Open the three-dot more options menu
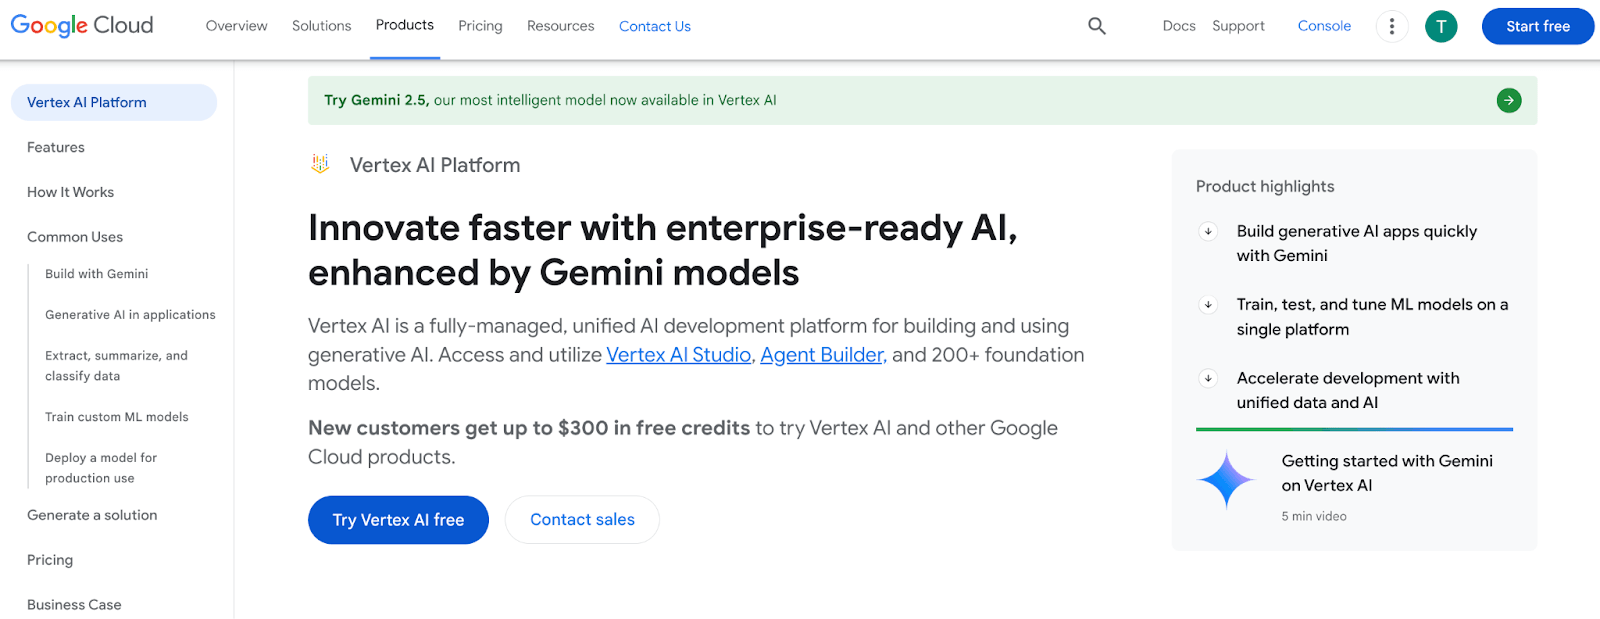This screenshot has height=619, width=1600. pyautogui.click(x=1392, y=26)
